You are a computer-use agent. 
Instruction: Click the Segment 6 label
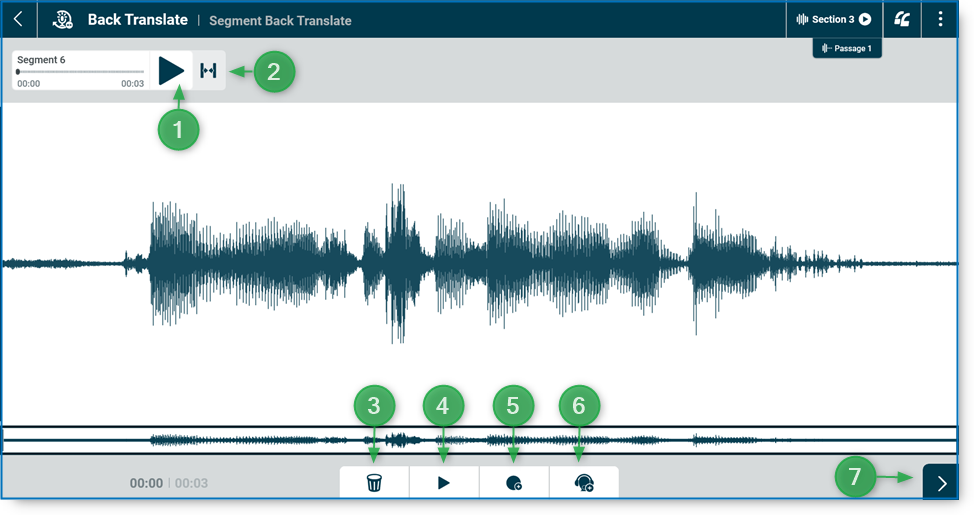pos(41,60)
